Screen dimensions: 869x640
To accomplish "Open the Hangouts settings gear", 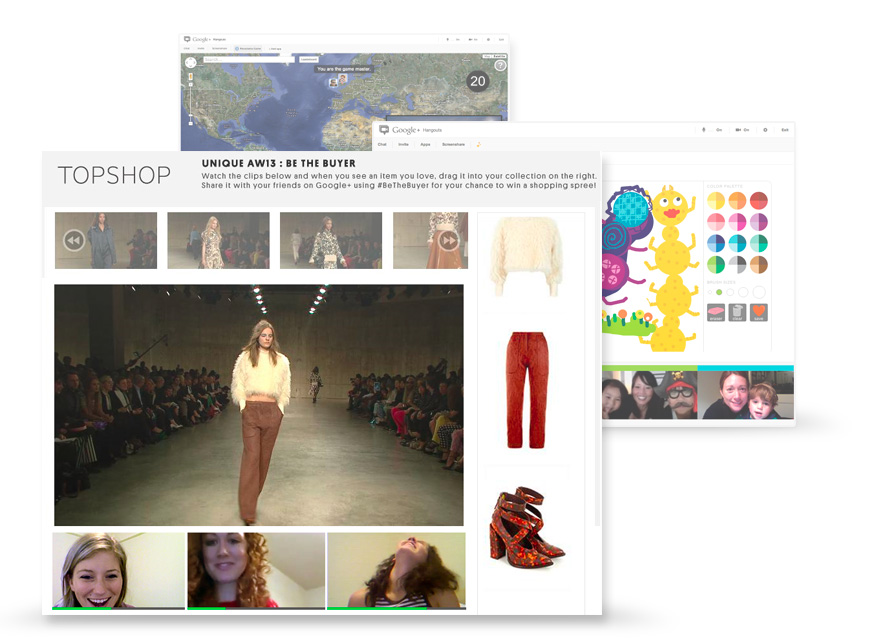I will pos(763,131).
